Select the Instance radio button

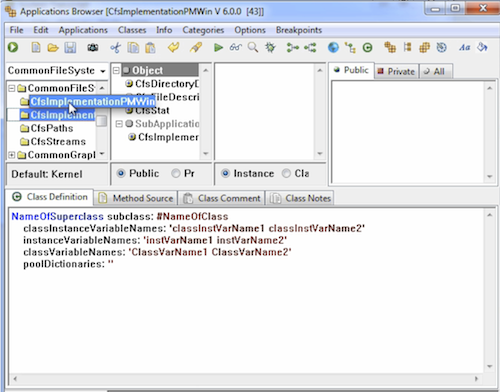tap(226, 173)
